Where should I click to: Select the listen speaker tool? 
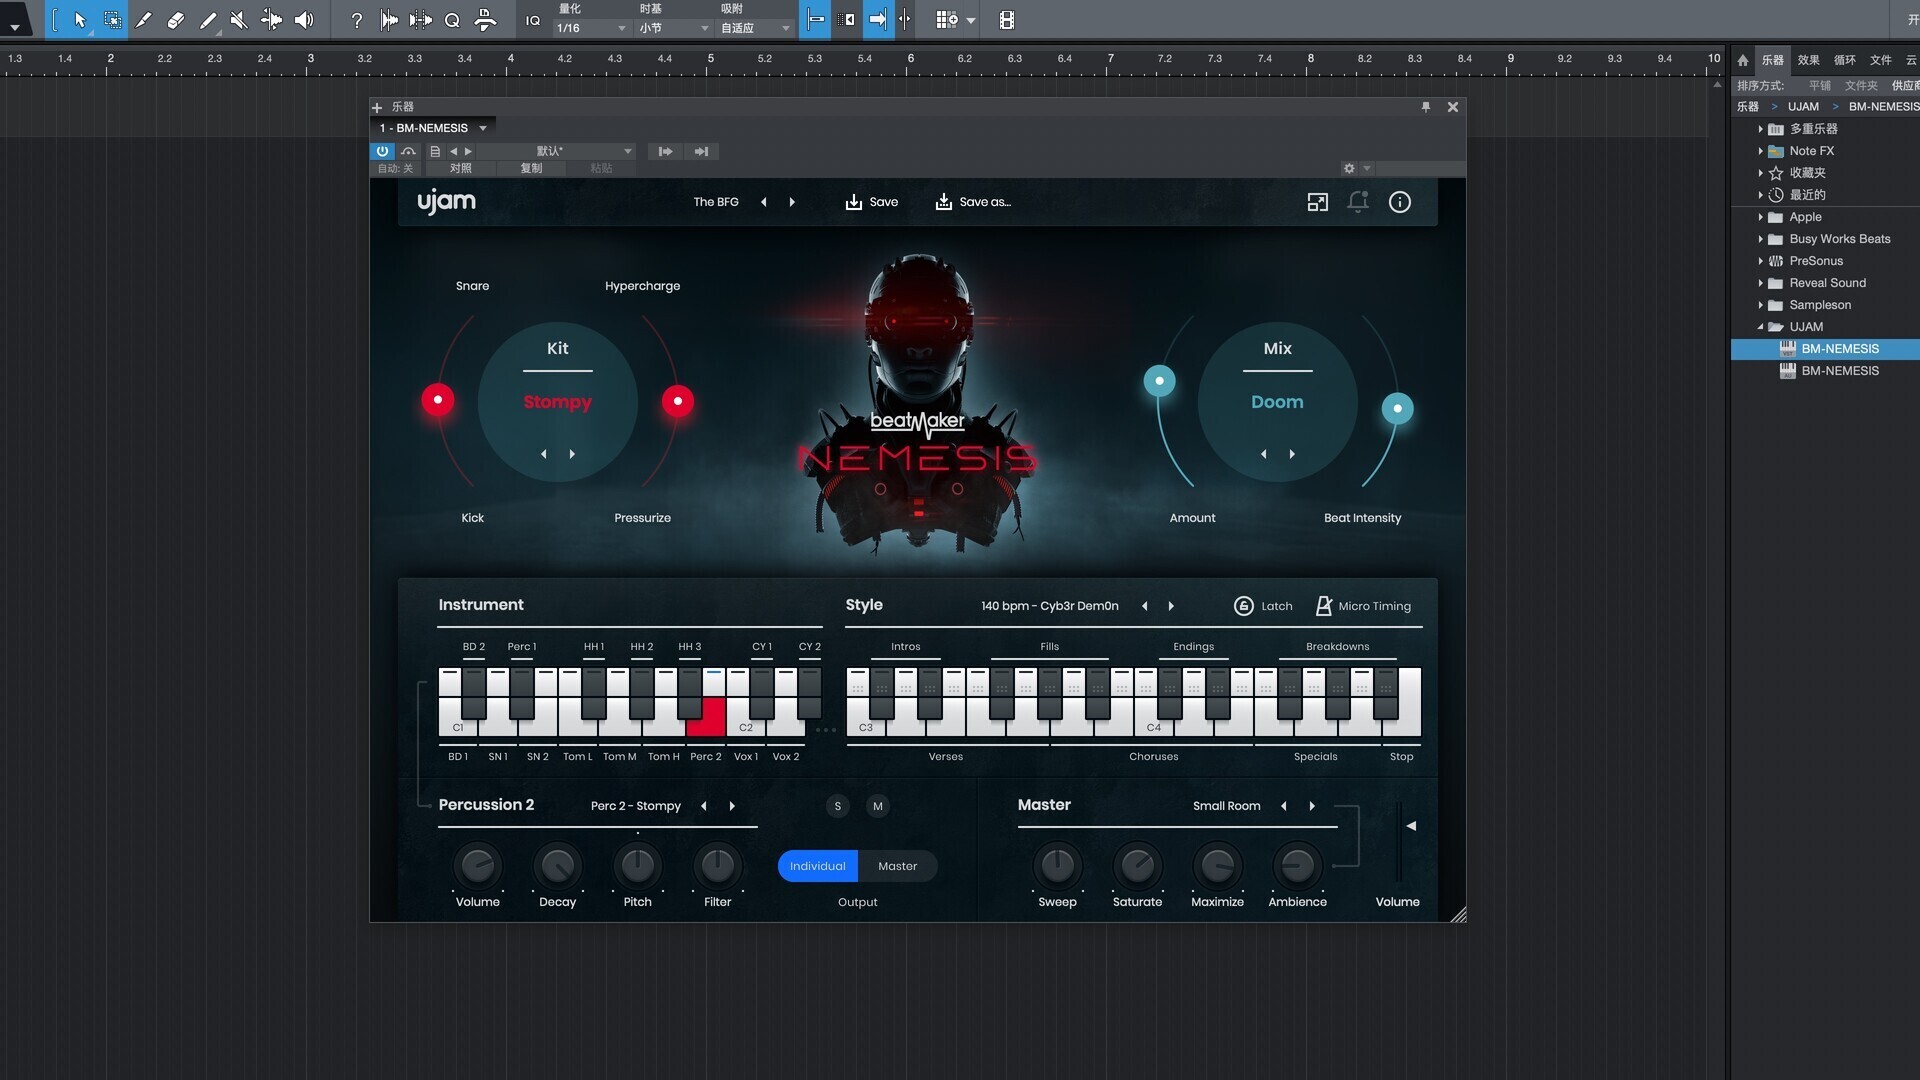coord(304,19)
